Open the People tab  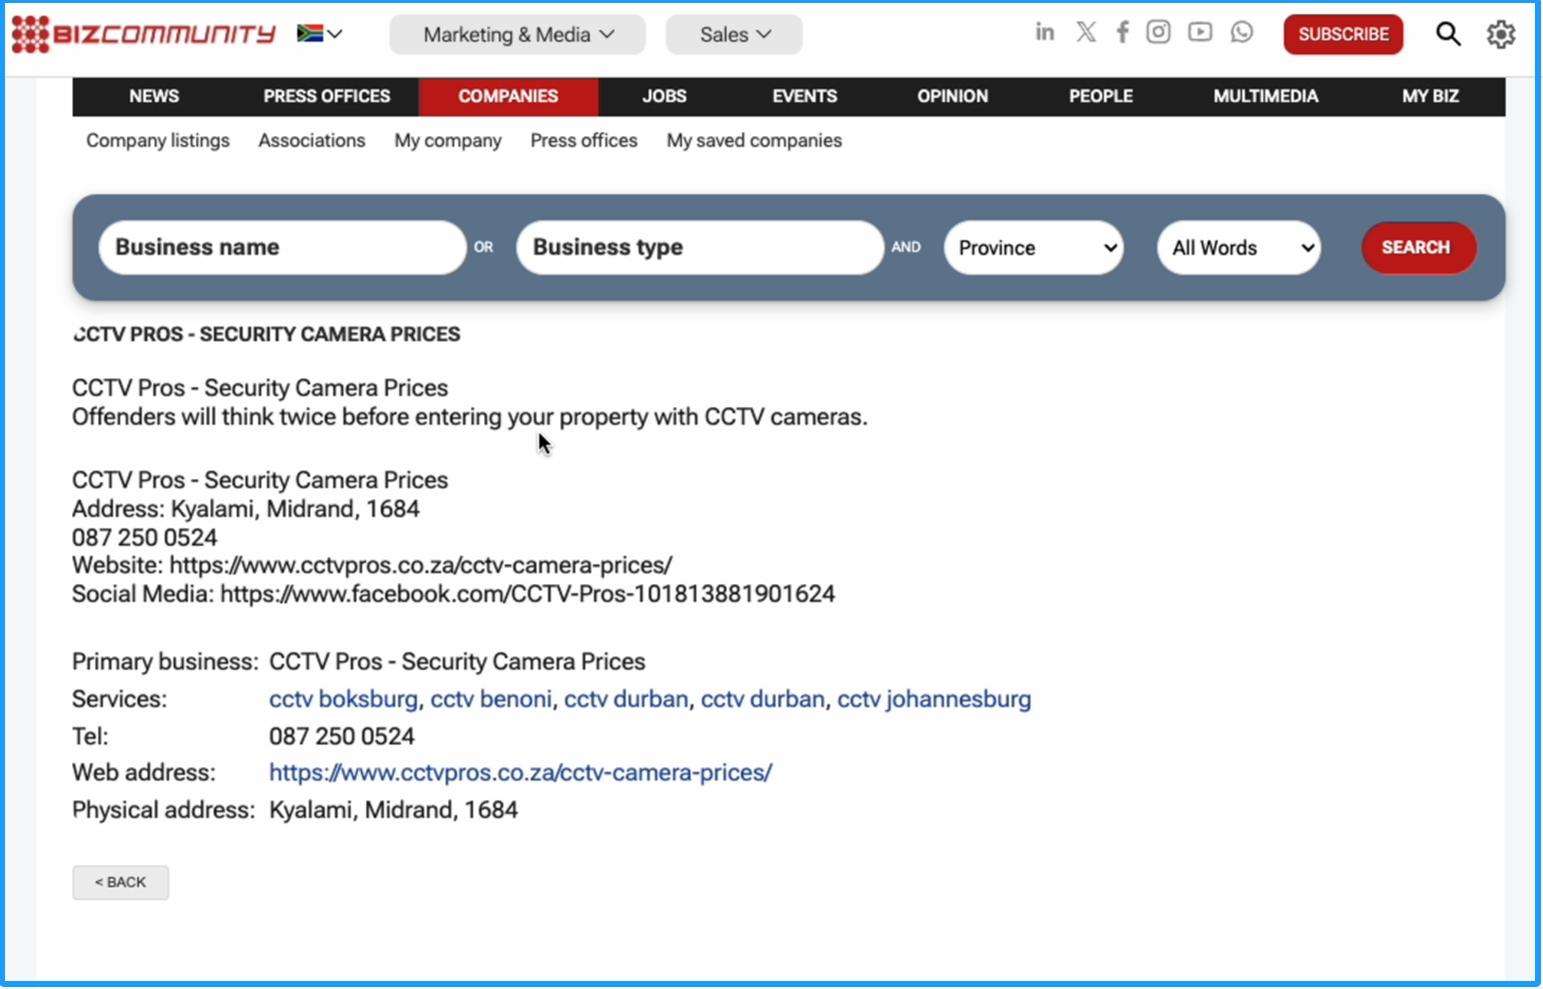pos(1100,96)
